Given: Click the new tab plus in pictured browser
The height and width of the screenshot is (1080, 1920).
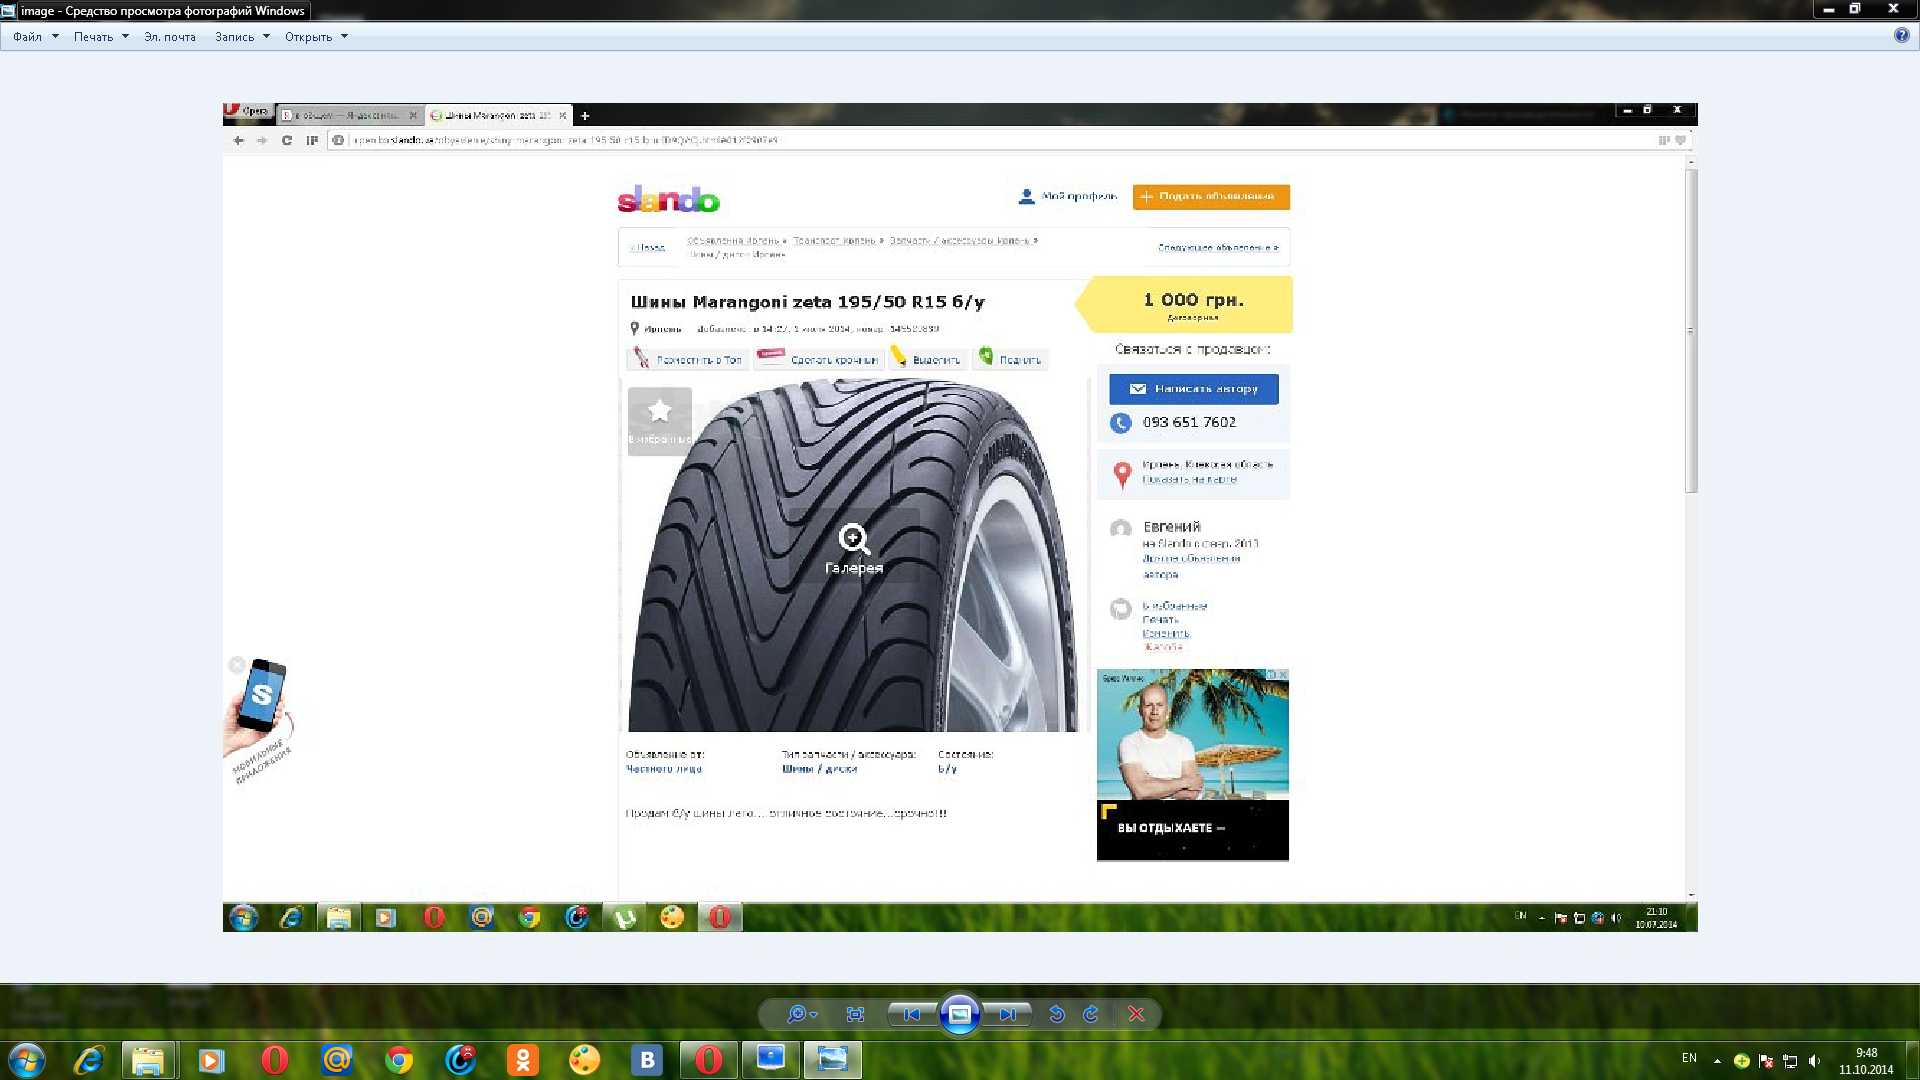Looking at the screenshot, I should click(585, 116).
